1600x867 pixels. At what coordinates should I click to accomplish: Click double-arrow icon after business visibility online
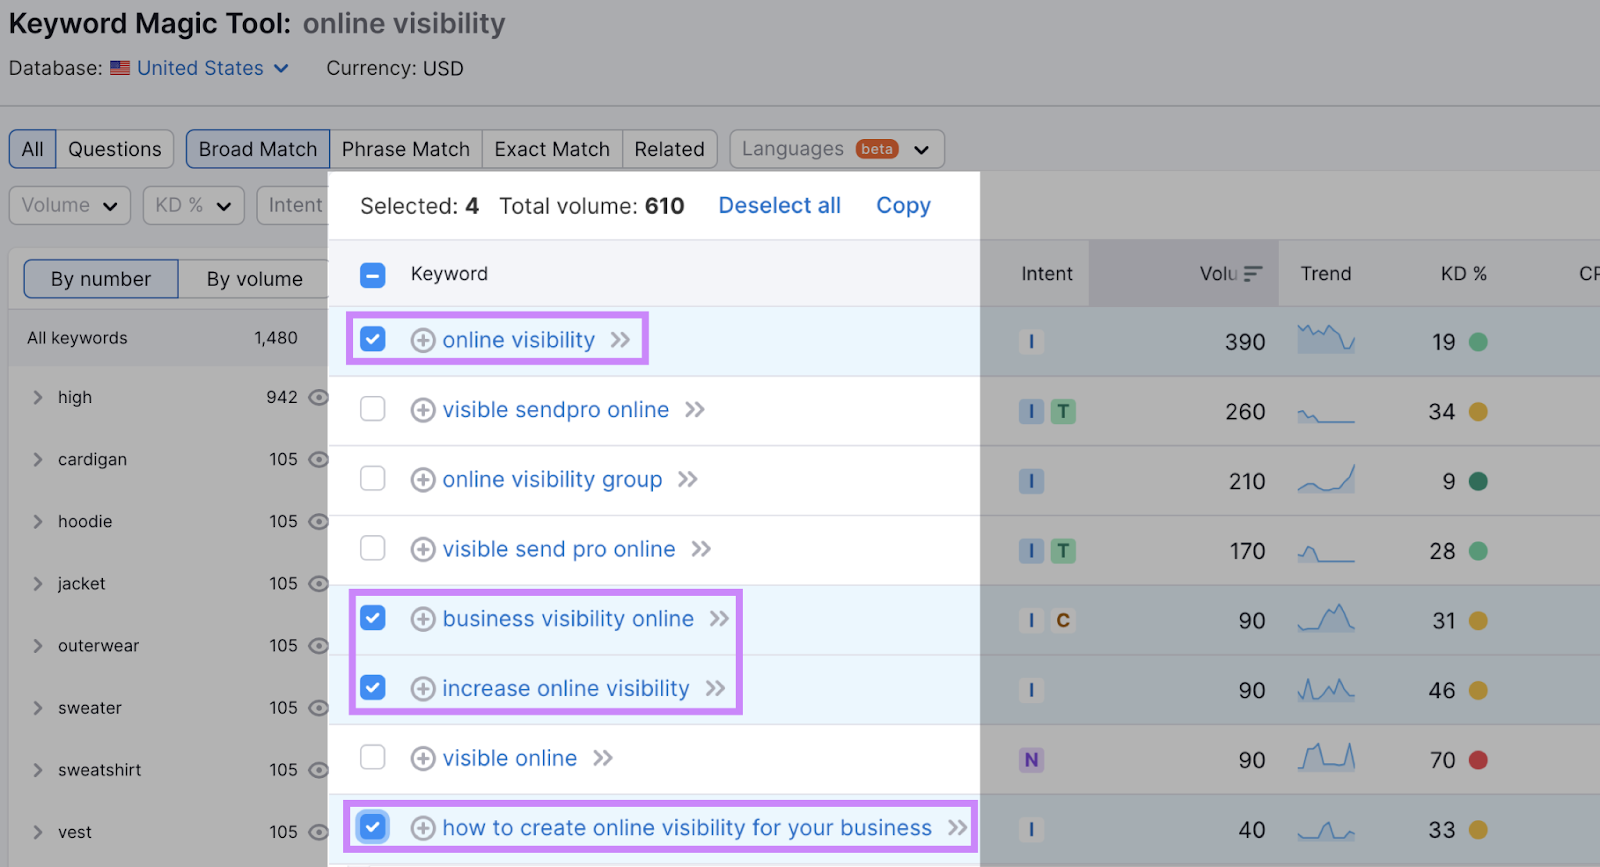tap(719, 619)
